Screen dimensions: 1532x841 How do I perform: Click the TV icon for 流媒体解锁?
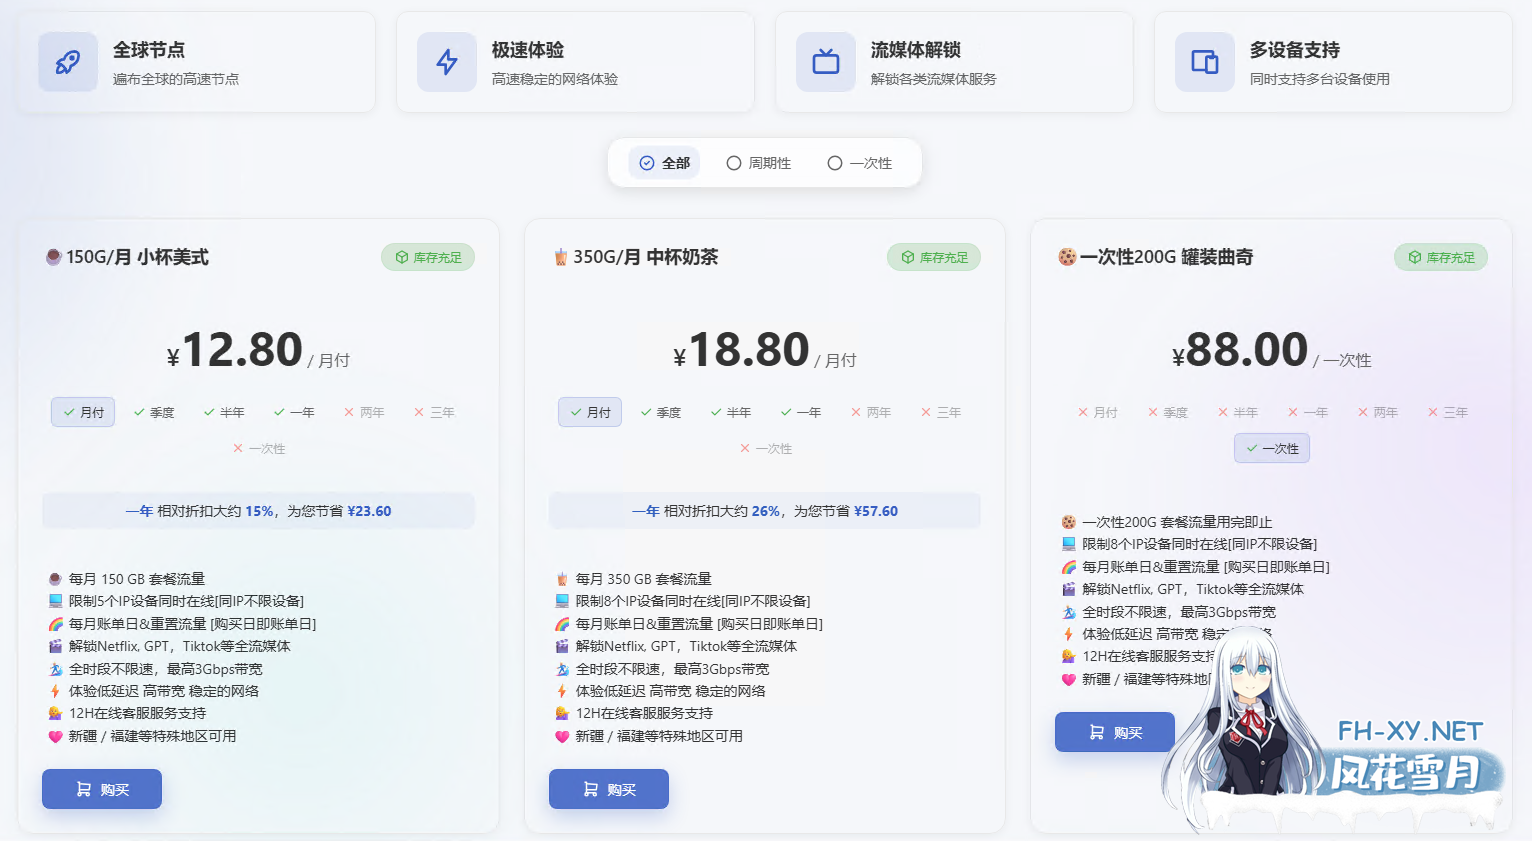point(826,62)
